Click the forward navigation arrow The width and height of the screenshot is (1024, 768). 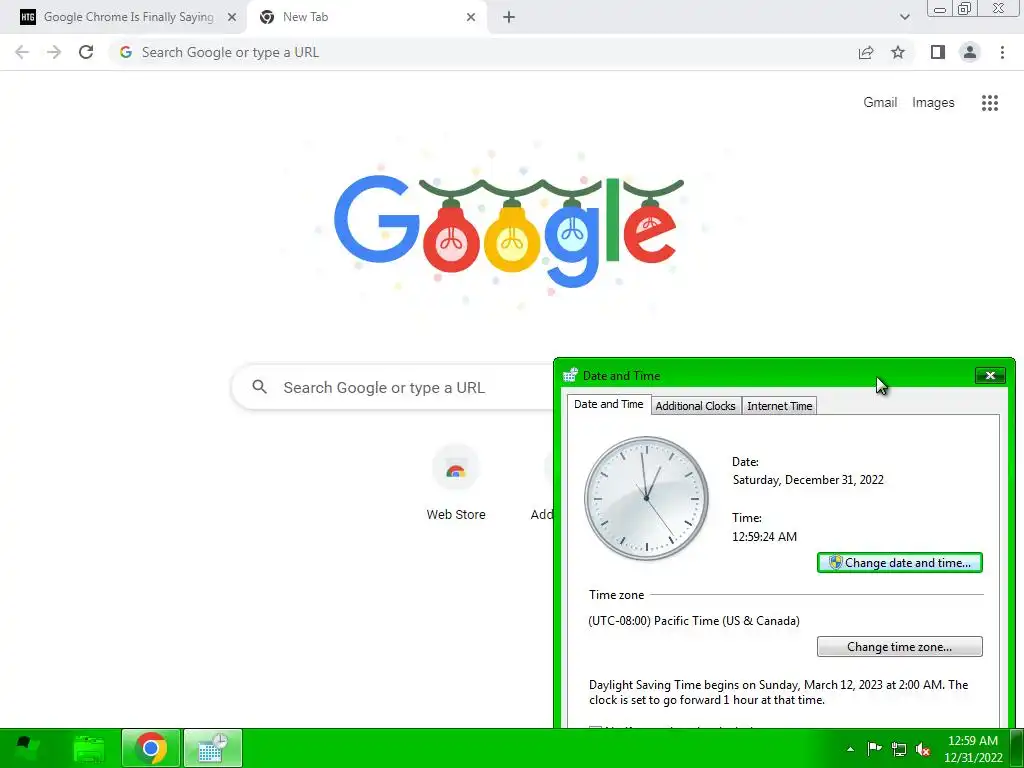[x=54, y=52]
